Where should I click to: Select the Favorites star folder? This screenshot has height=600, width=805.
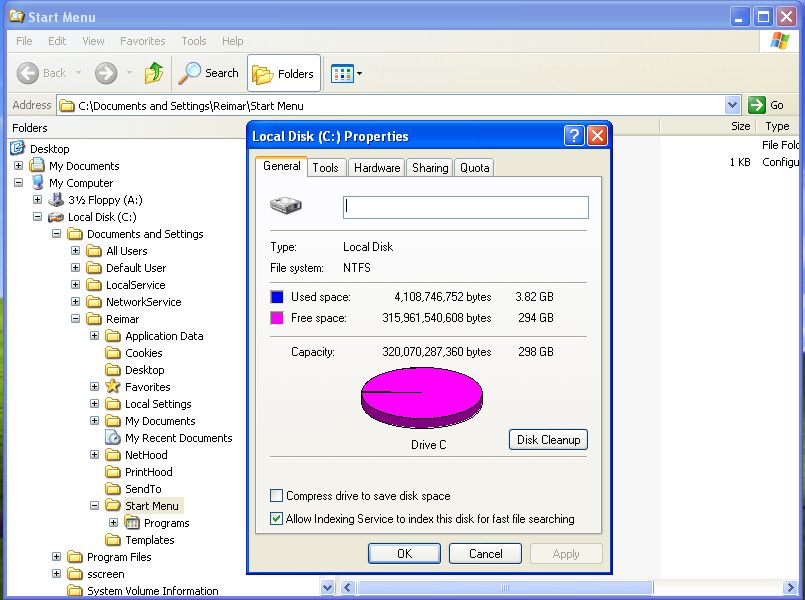coord(112,386)
